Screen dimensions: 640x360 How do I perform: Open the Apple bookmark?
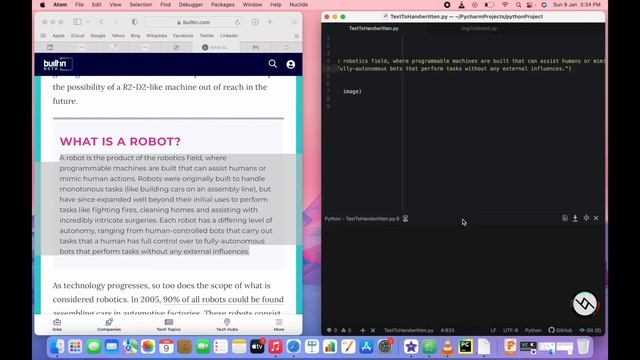tap(58, 36)
